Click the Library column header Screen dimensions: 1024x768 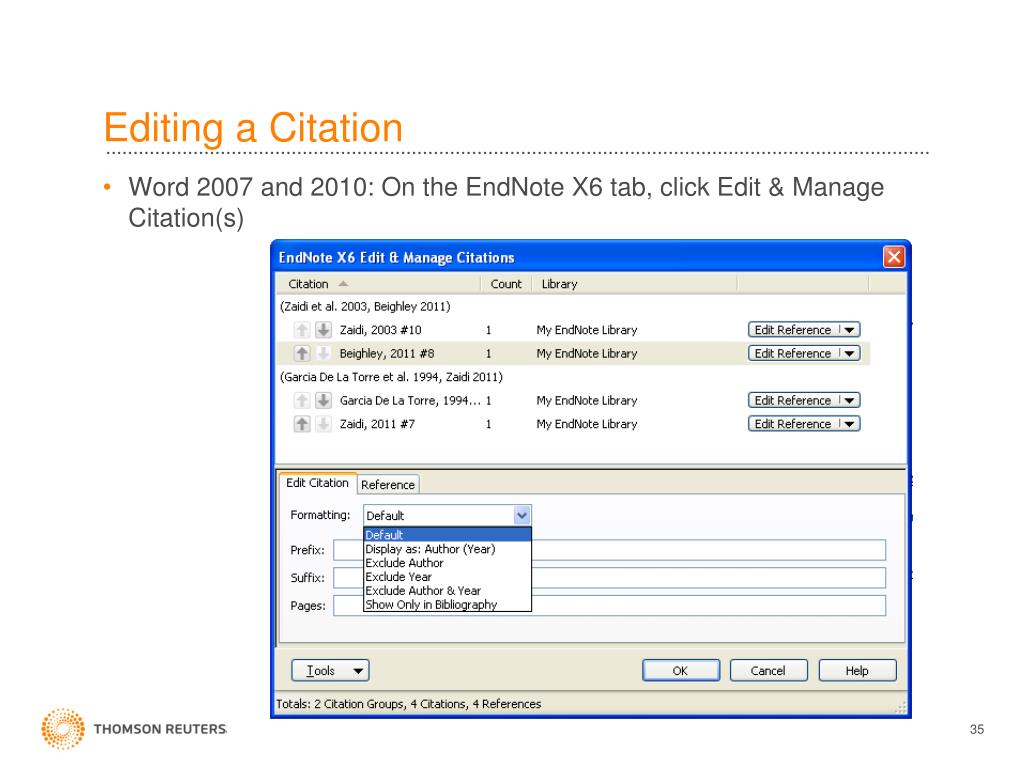tap(634, 284)
